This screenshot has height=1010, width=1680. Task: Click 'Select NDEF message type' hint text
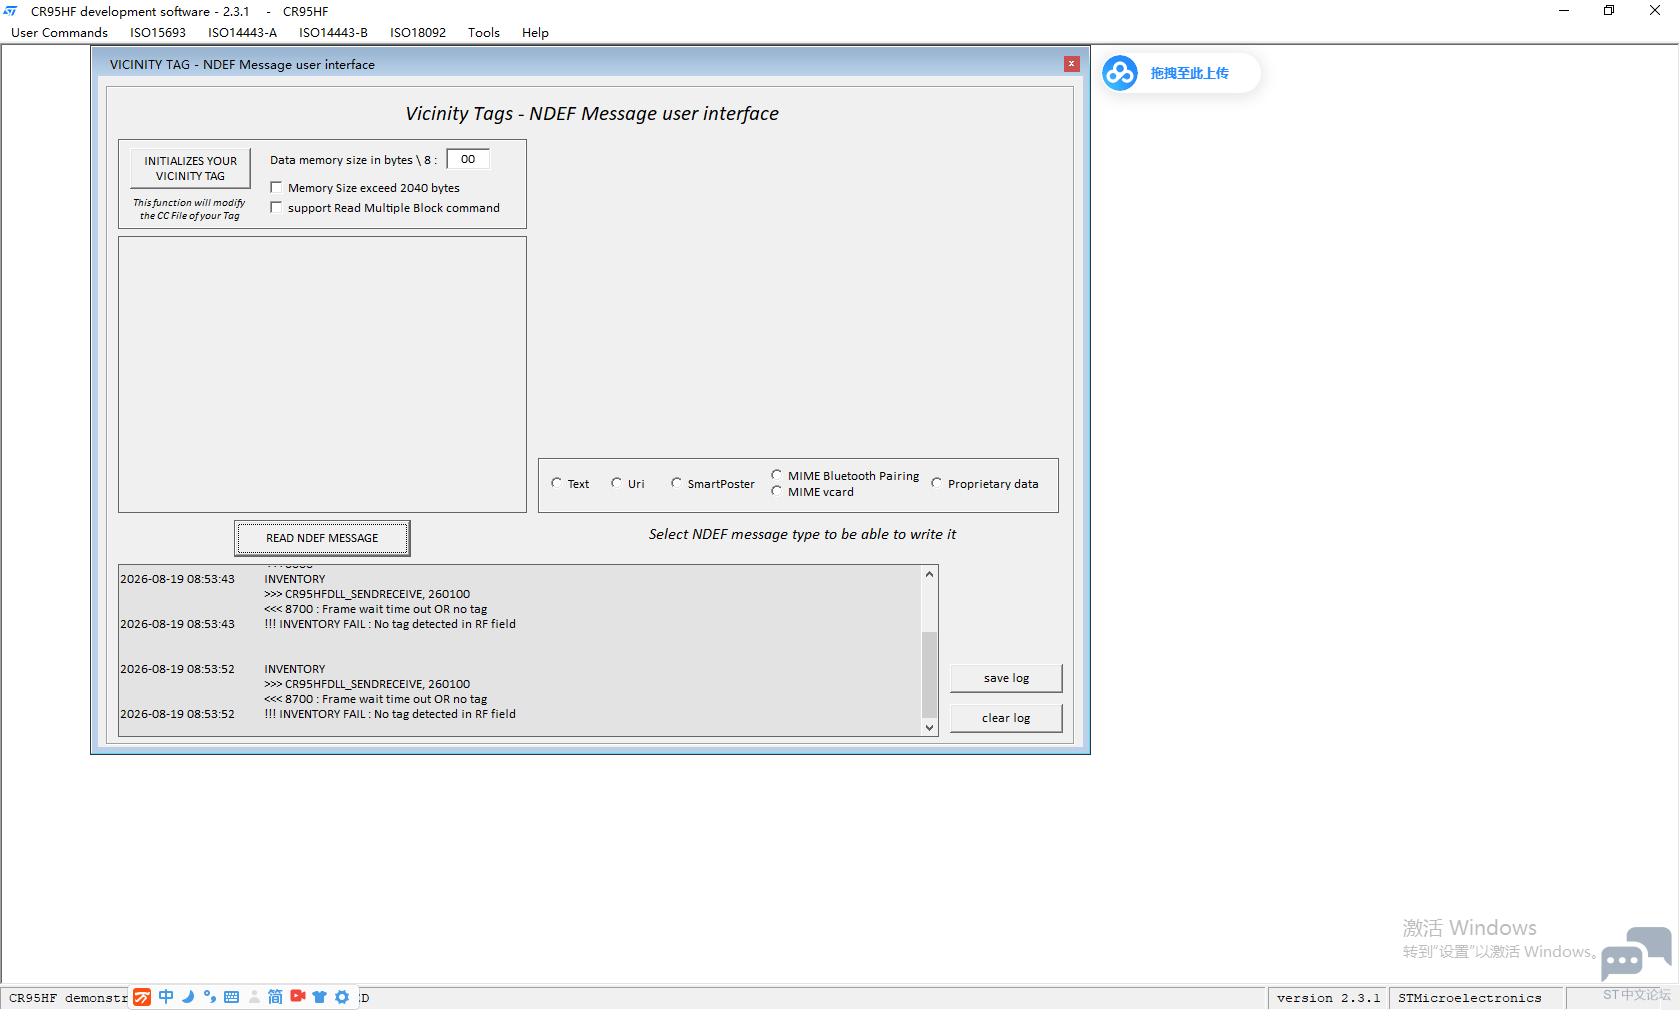pos(802,534)
